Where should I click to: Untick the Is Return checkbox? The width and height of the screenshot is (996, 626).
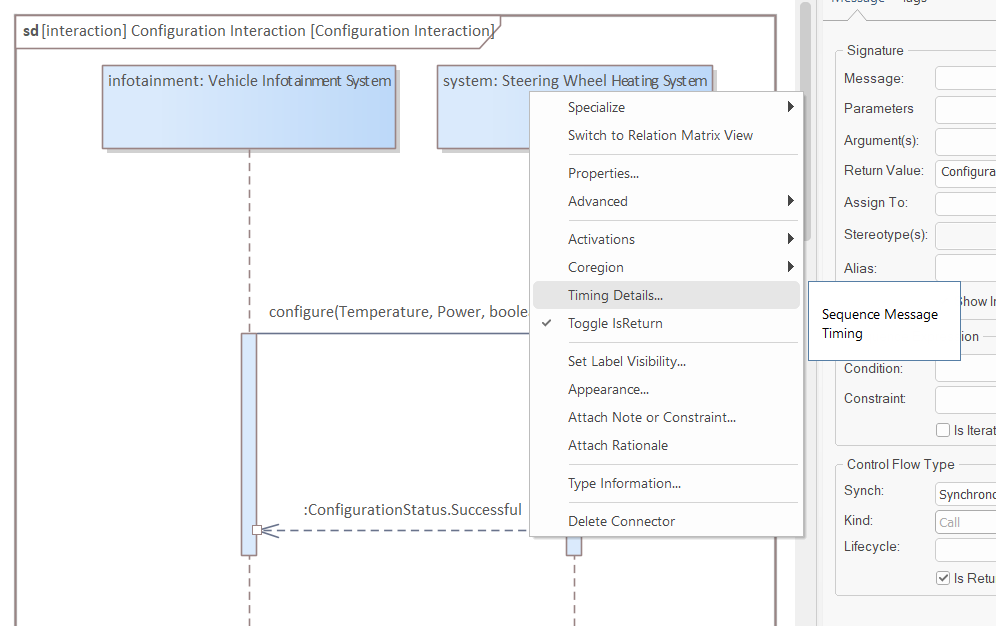point(943,578)
